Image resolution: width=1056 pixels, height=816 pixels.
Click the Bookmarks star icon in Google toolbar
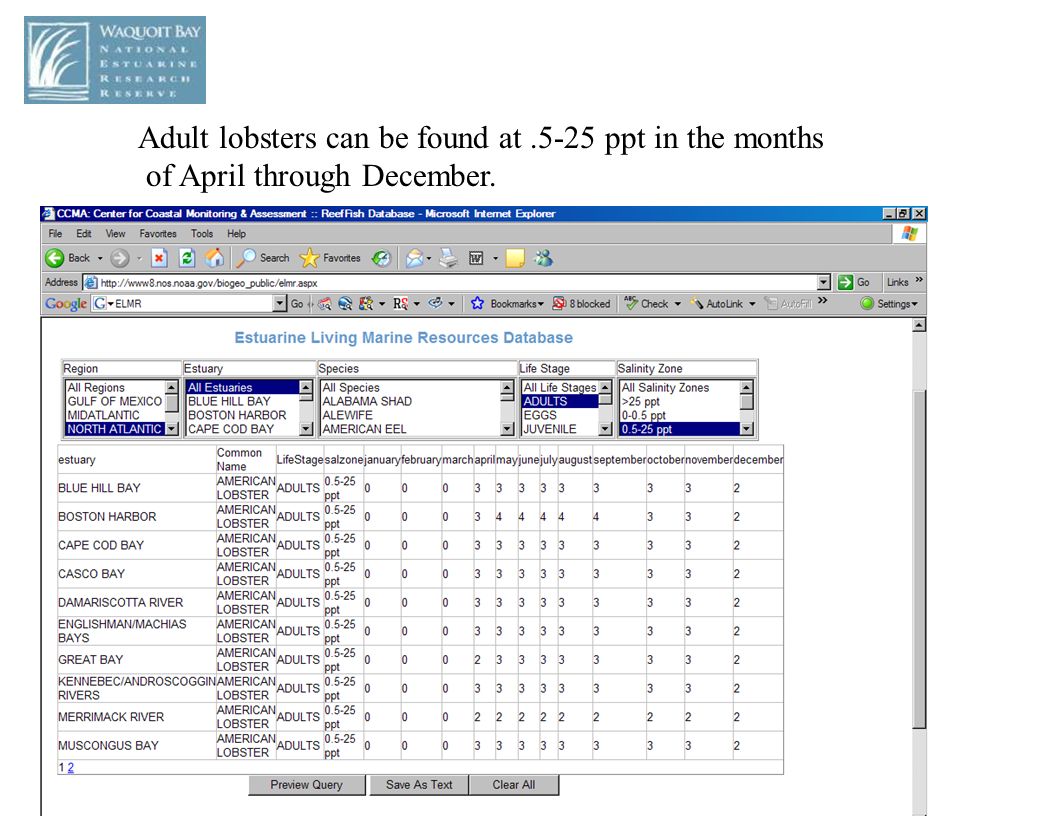[x=477, y=304]
